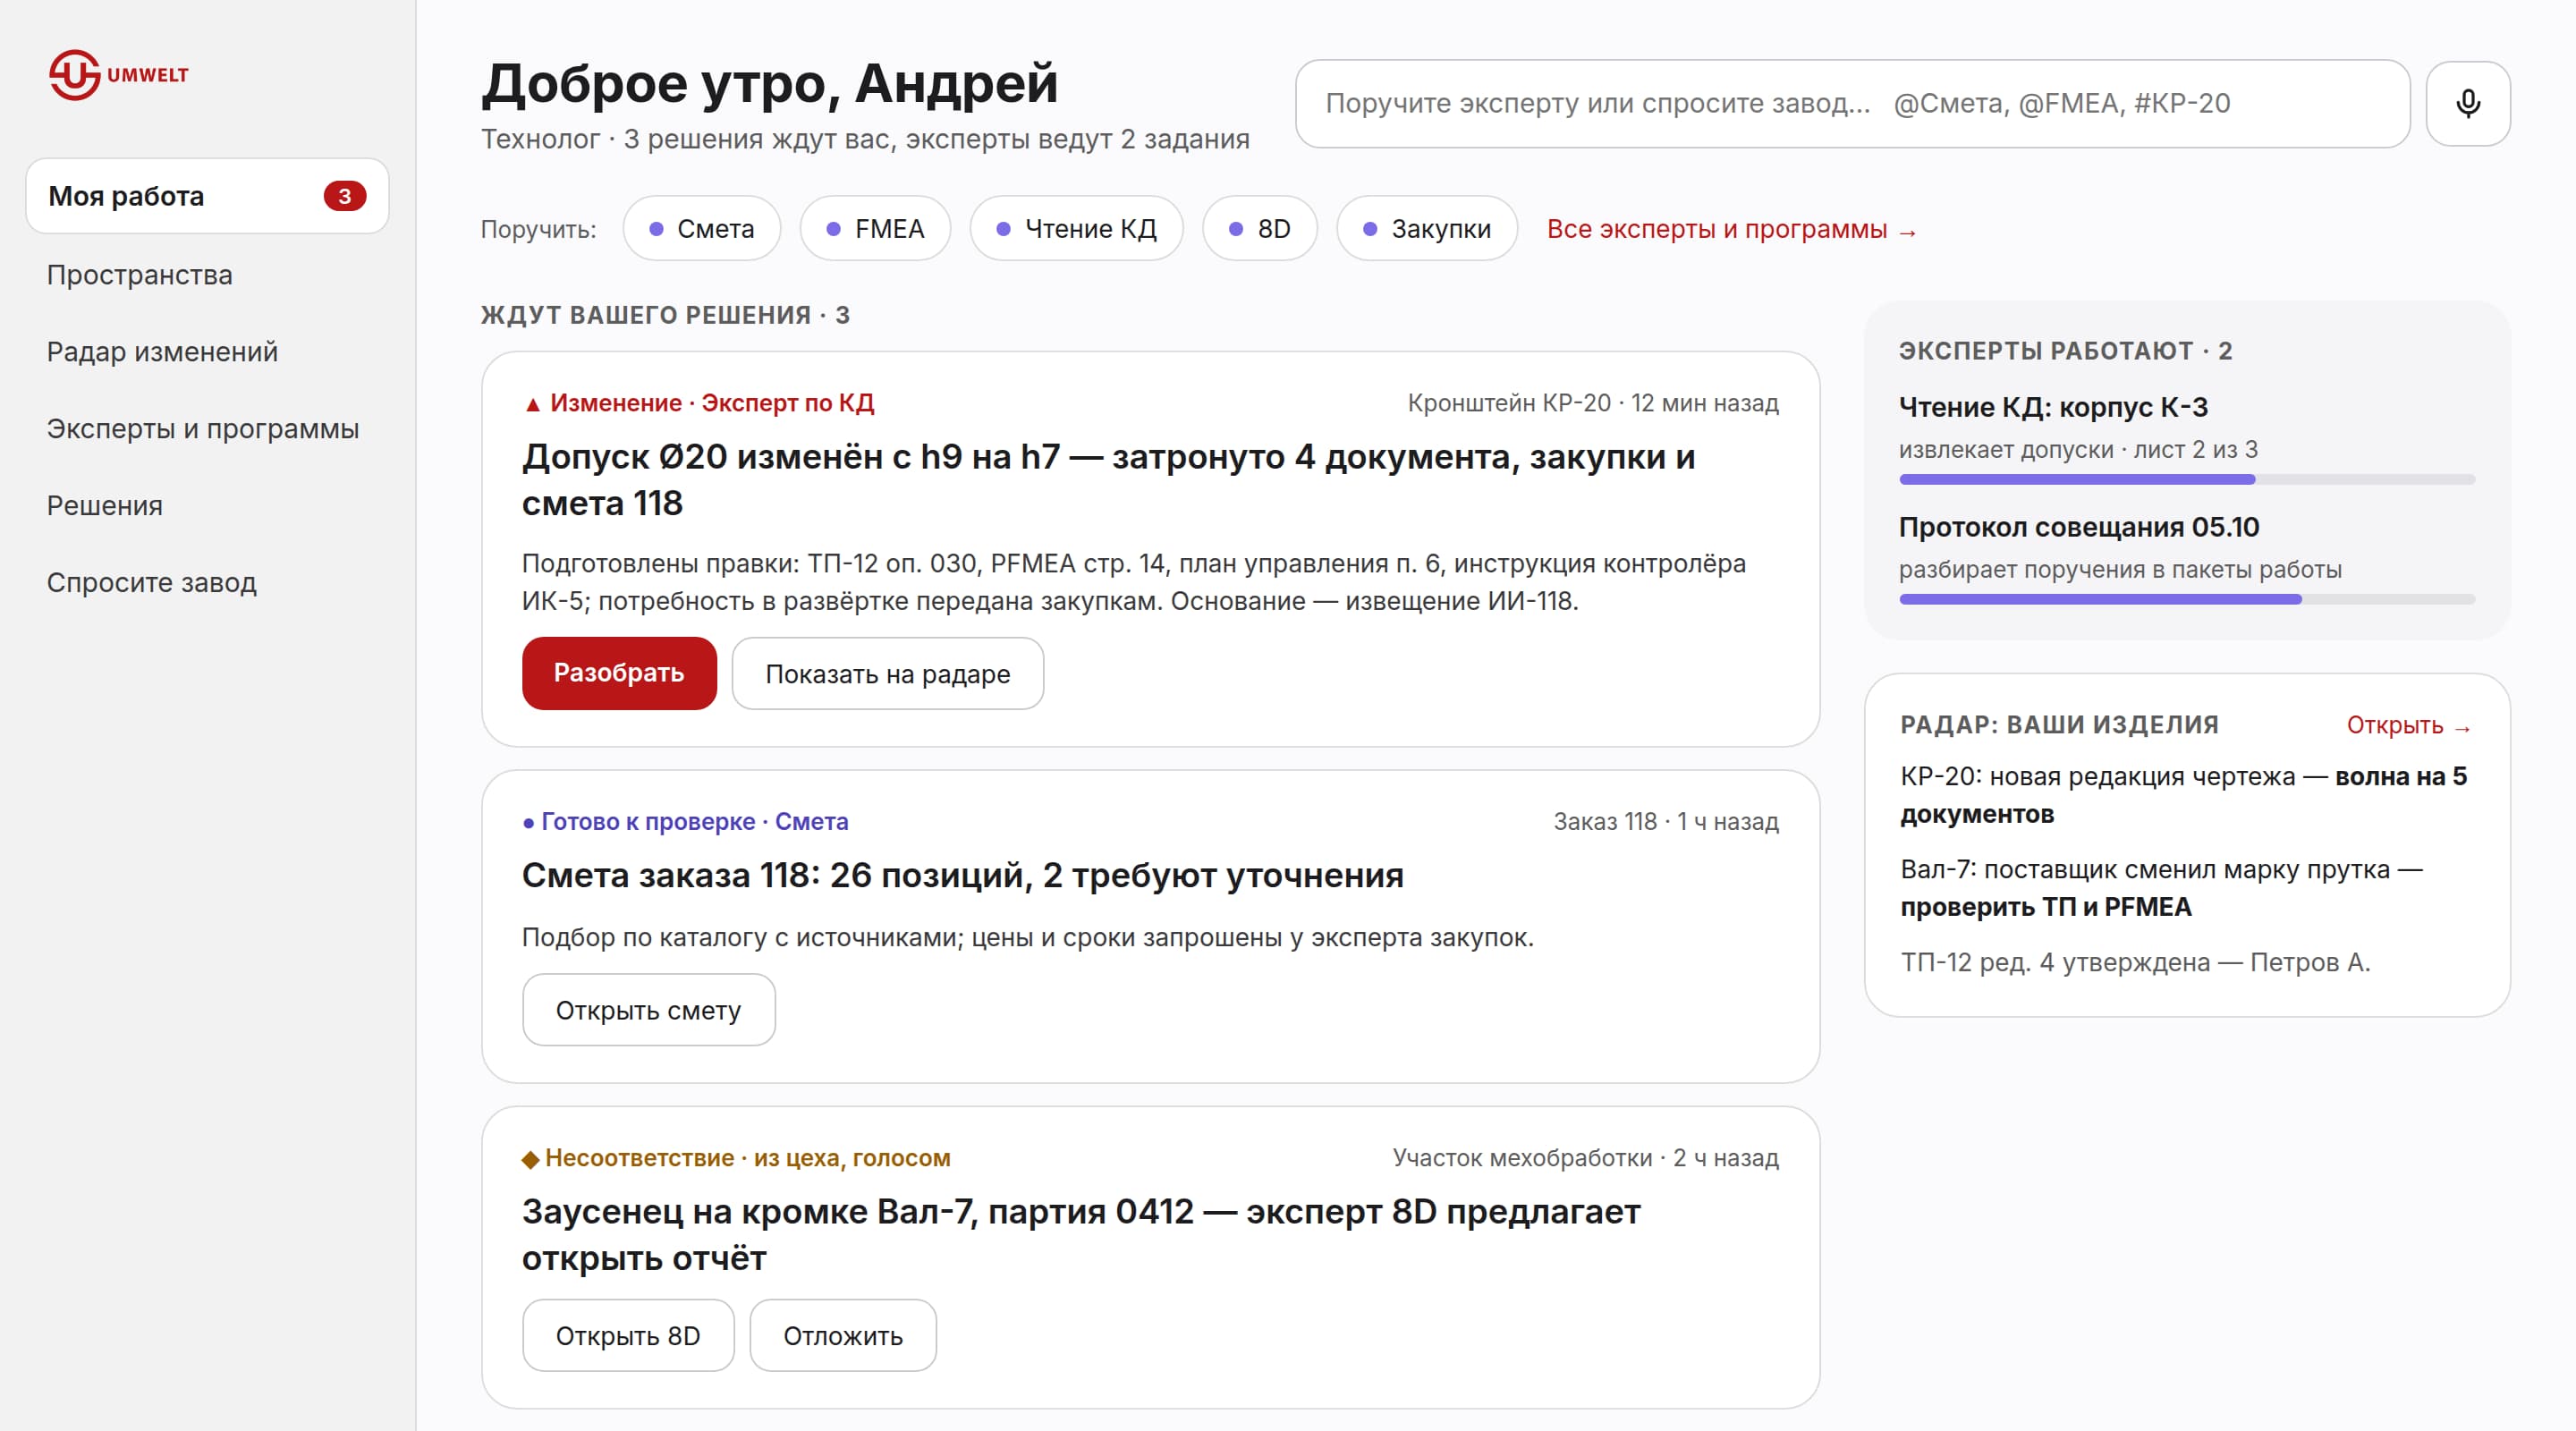
Task: Click the expert request search field
Action: [x=1852, y=103]
